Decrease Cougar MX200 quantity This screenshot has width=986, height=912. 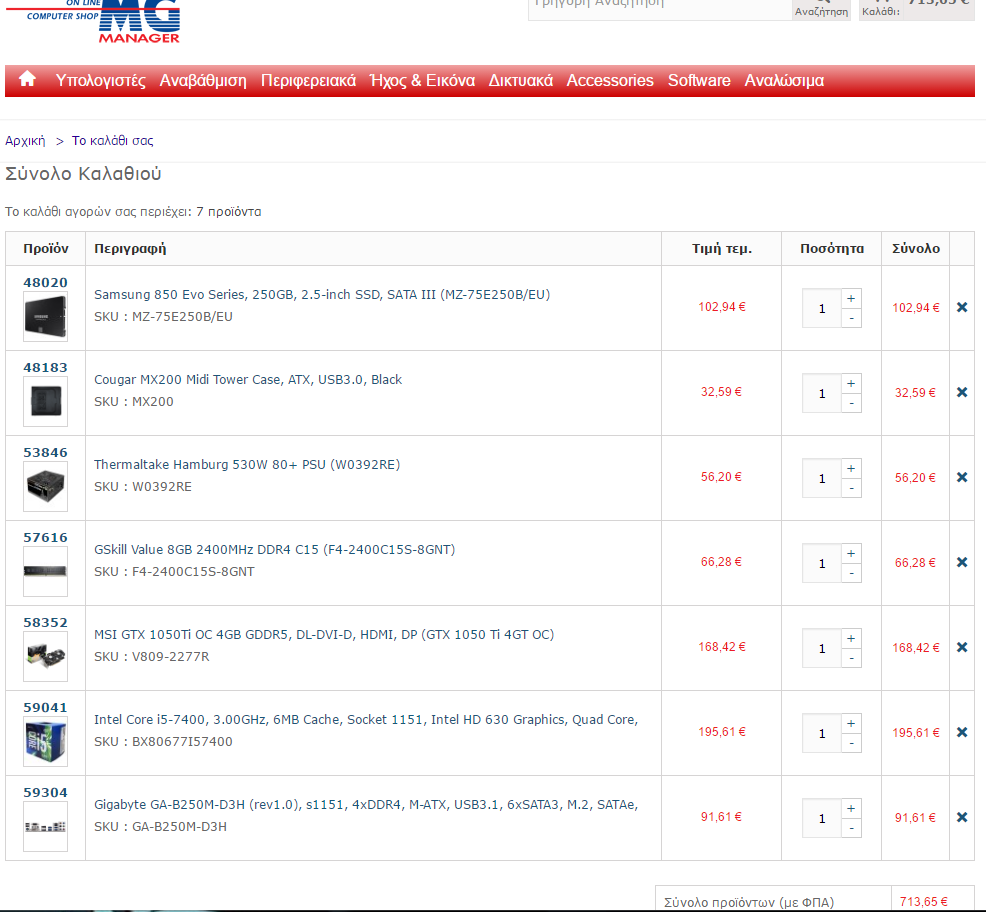click(x=851, y=403)
